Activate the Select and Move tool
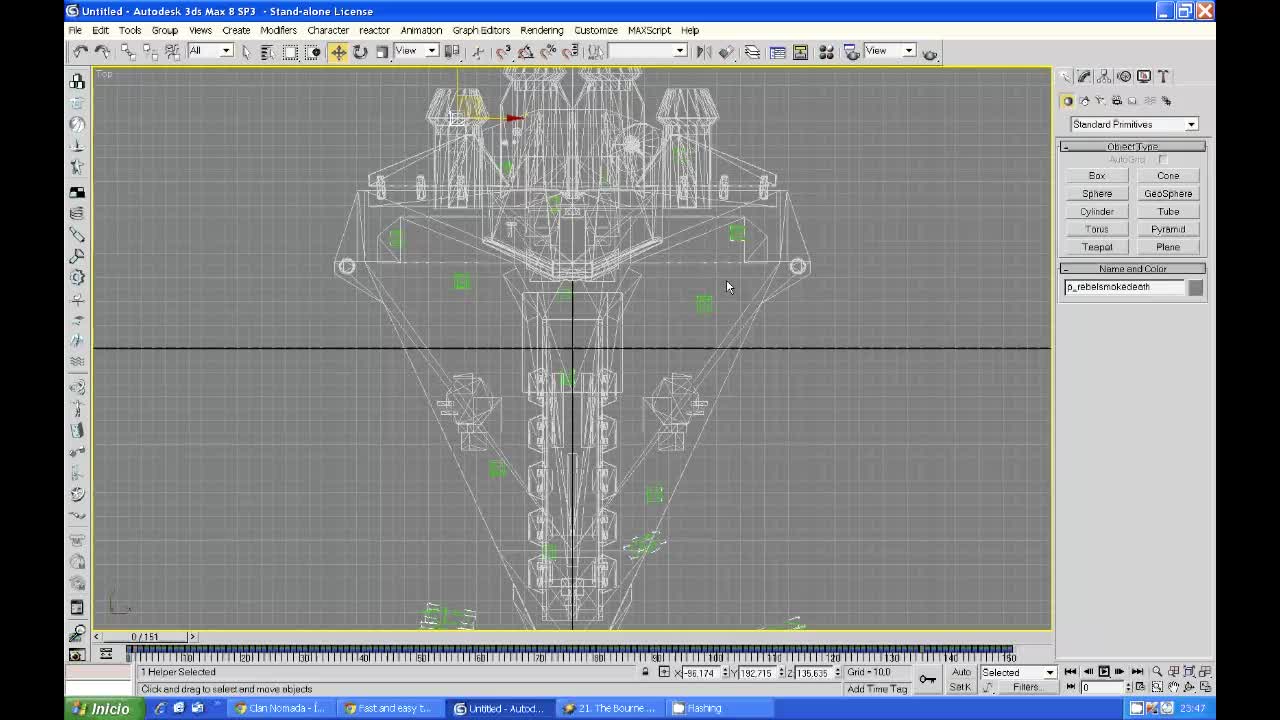This screenshot has height=720, width=1280. pos(338,52)
